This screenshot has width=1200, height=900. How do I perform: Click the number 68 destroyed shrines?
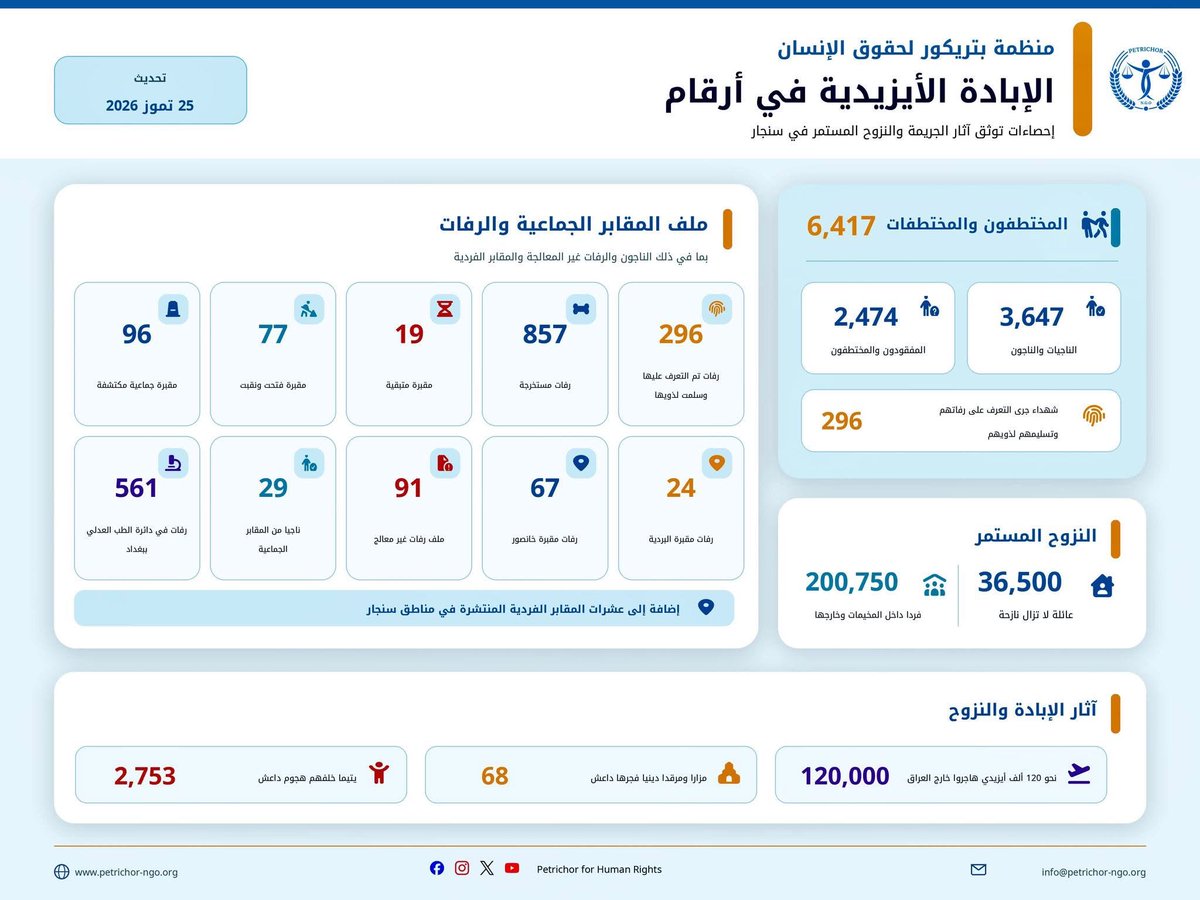pos(495,775)
